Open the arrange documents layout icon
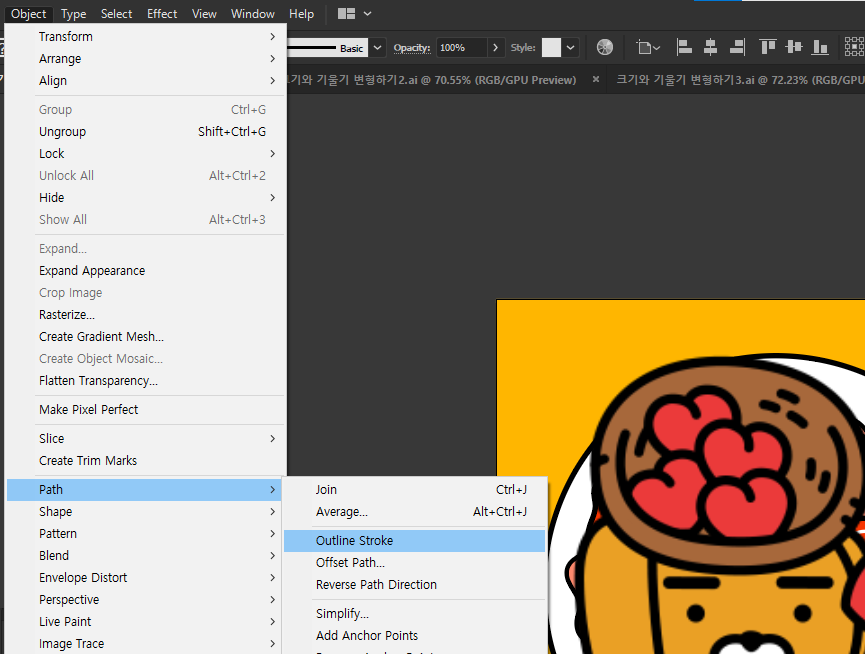The image size is (865, 654). (346, 14)
